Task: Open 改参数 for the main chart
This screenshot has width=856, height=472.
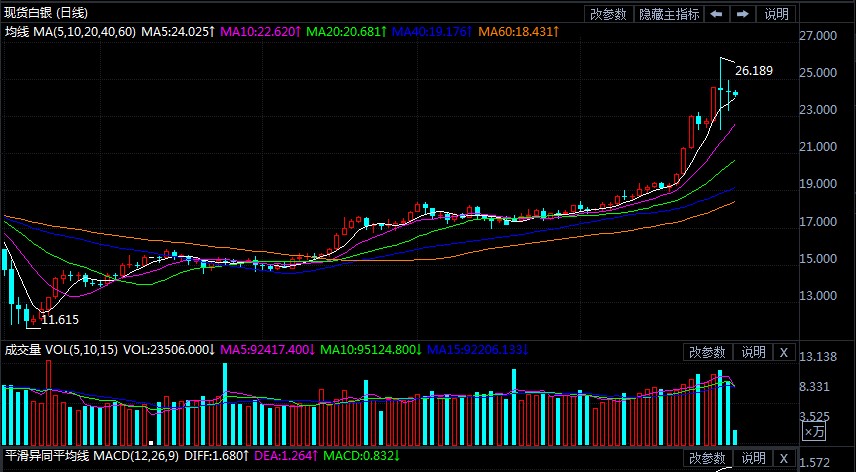Action: (x=608, y=14)
